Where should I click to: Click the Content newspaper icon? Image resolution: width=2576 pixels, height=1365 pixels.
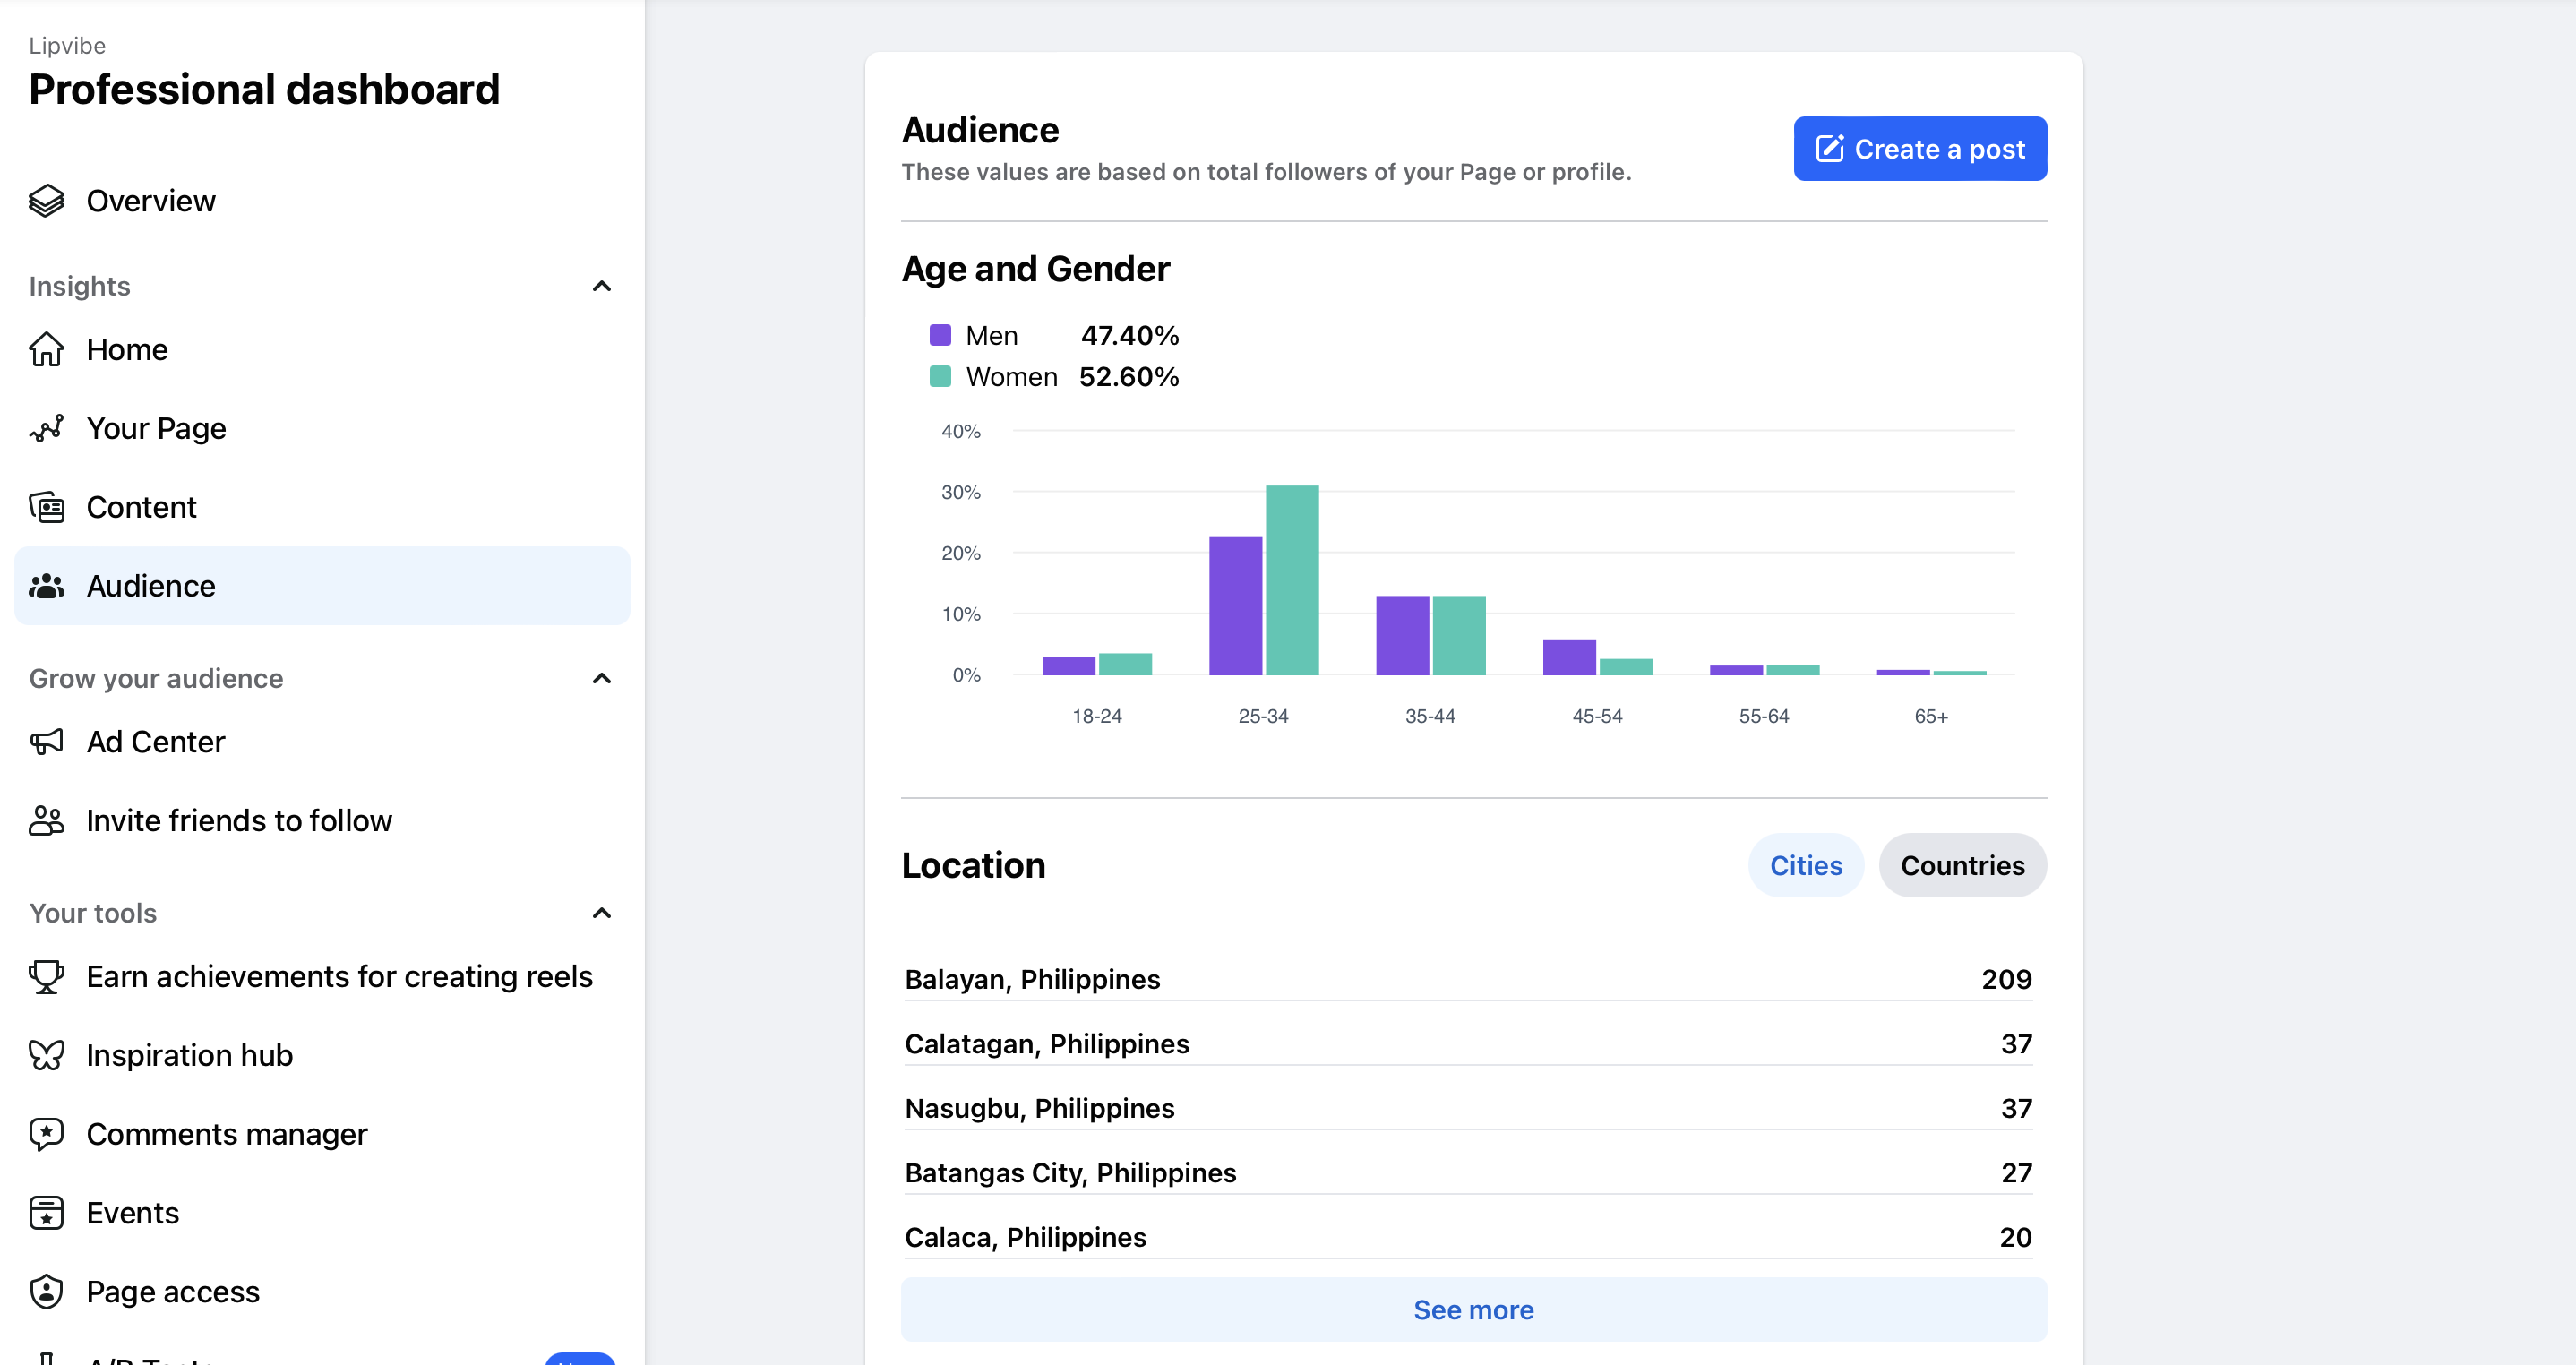[x=46, y=507]
